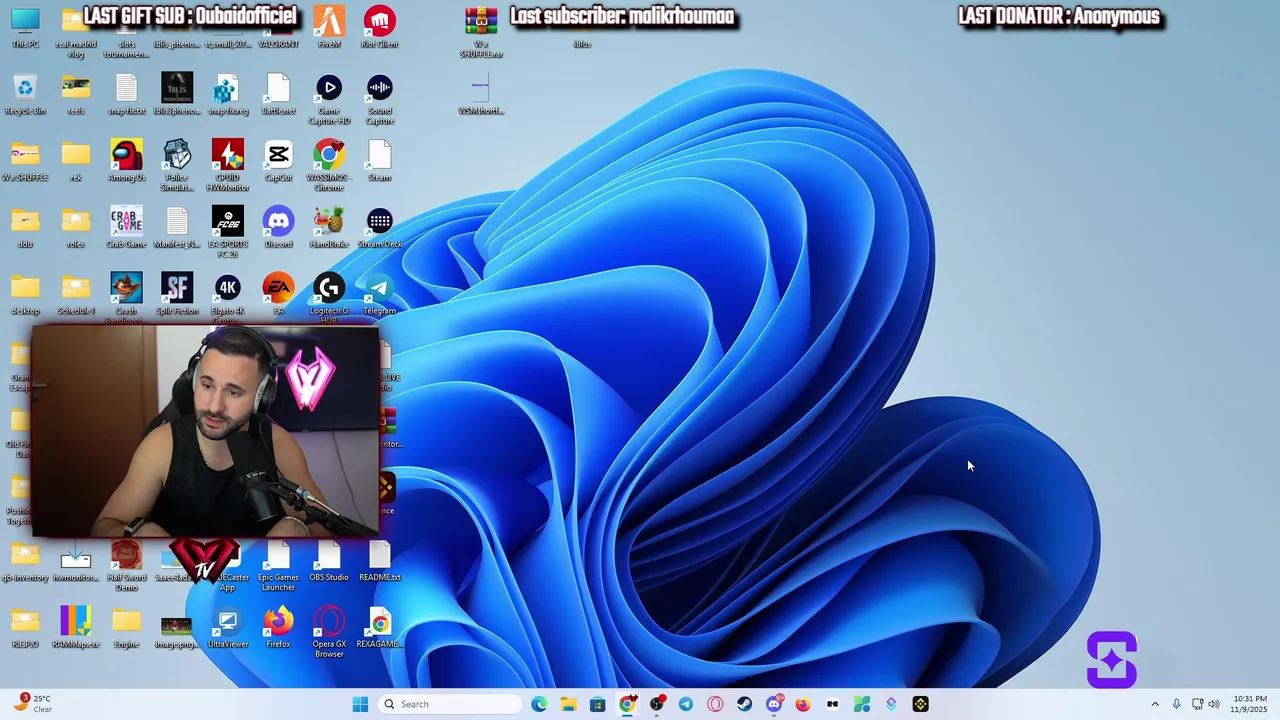Launch Among Us from the desktop
This screenshot has width=1280, height=720.
click(x=127, y=162)
